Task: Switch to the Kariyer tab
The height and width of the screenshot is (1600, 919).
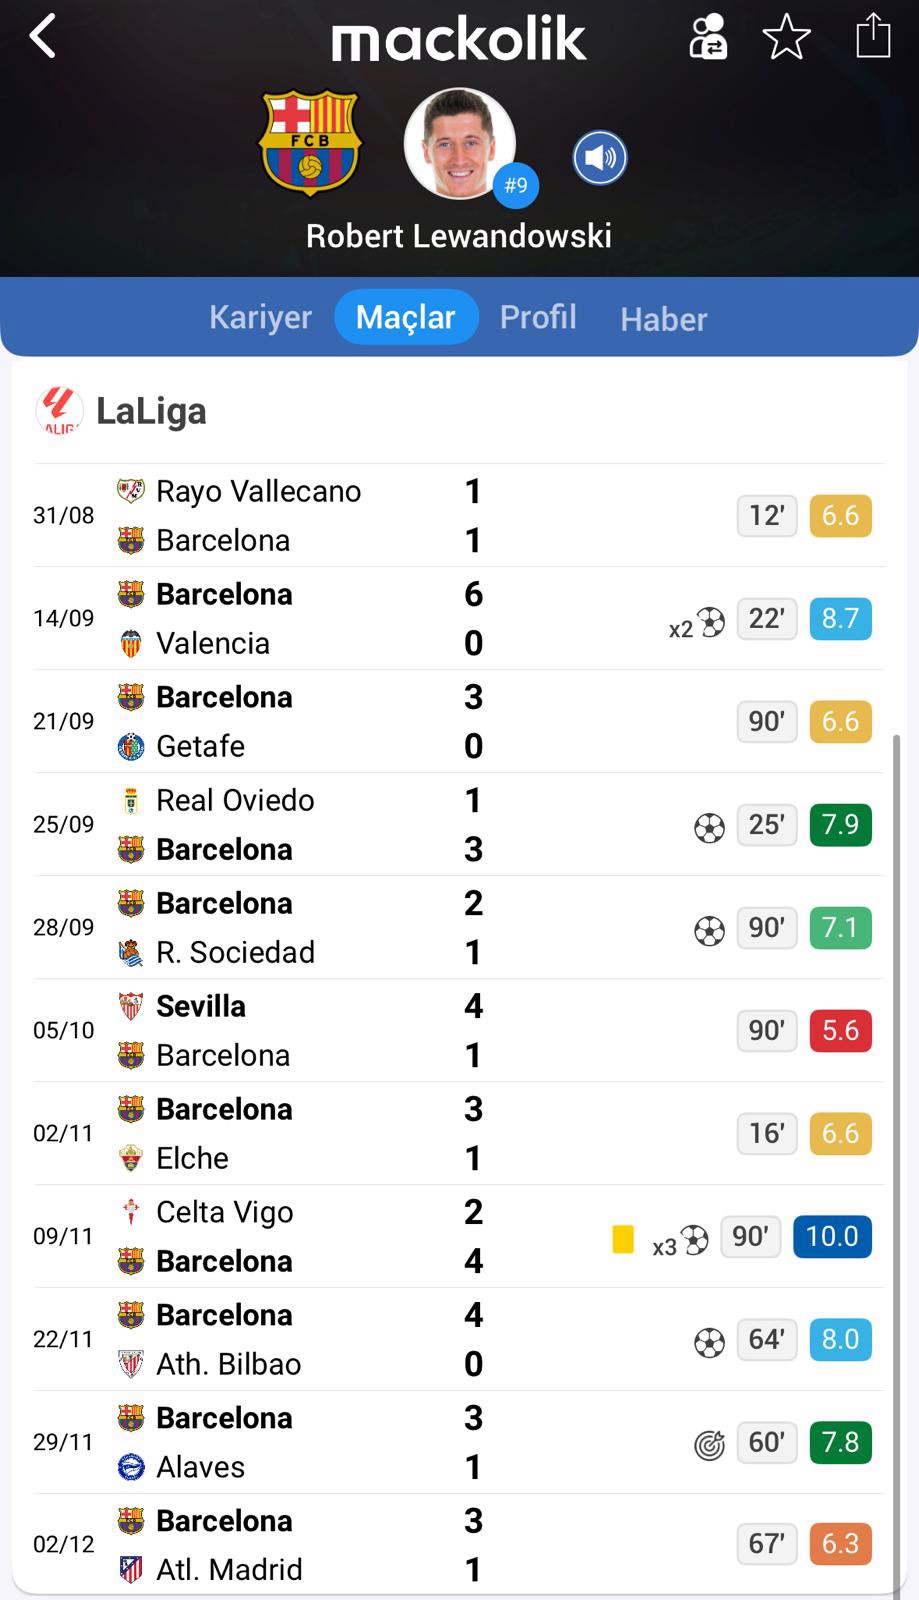Action: coord(260,317)
